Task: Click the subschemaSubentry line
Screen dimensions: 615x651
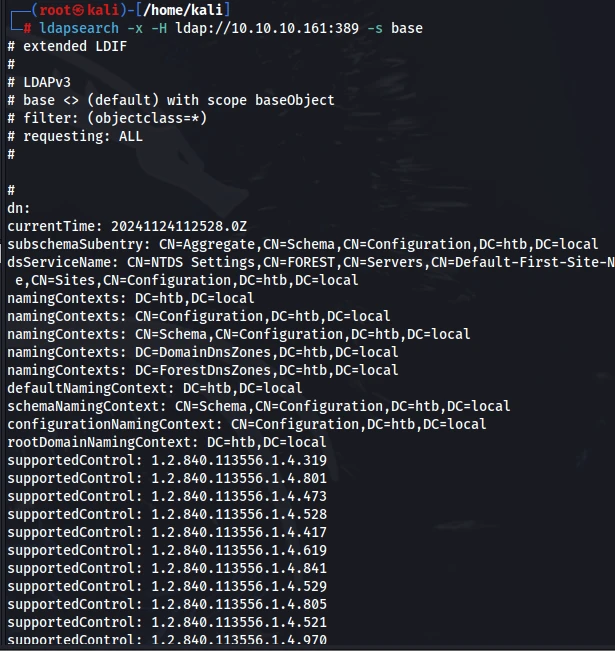Action: point(303,244)
